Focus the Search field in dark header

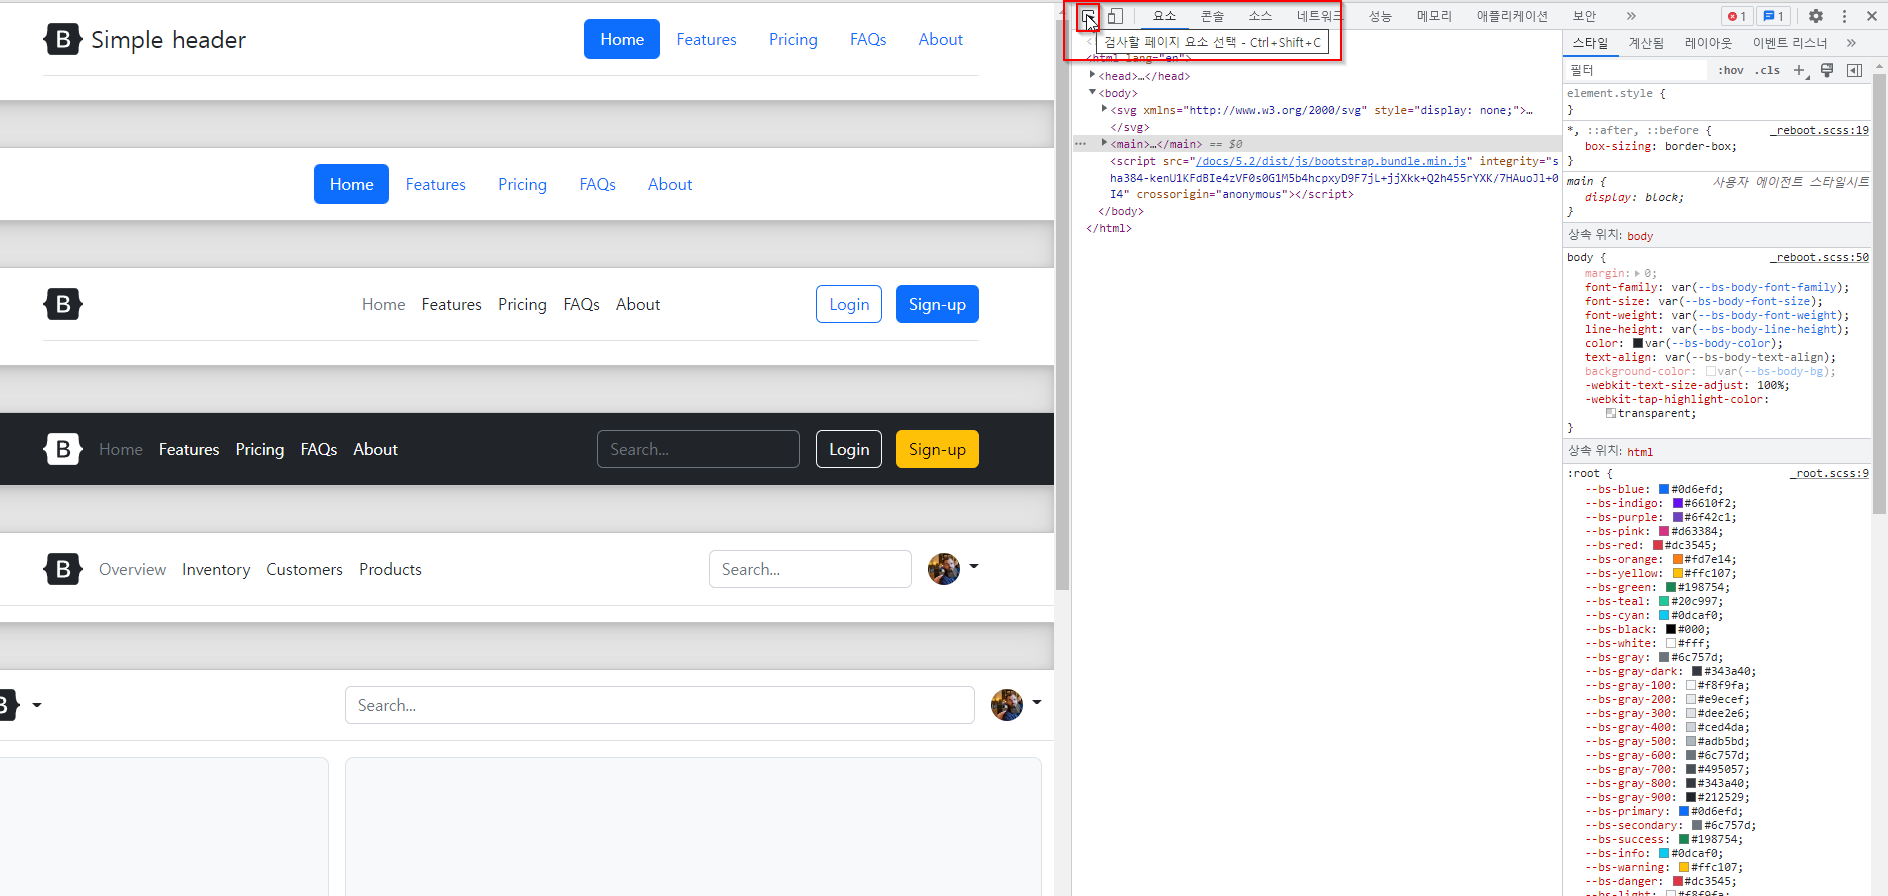click(x=698, y=449)
